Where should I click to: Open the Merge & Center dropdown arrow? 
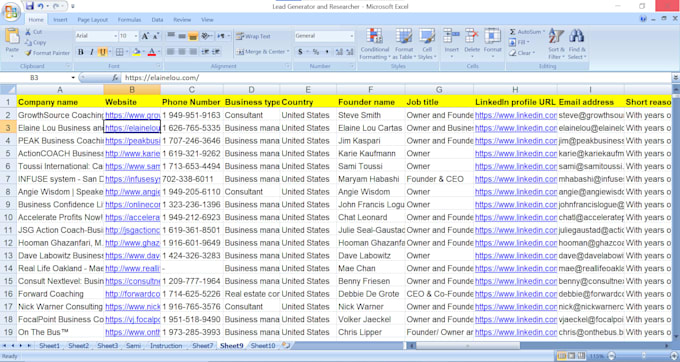coord(288,52)
